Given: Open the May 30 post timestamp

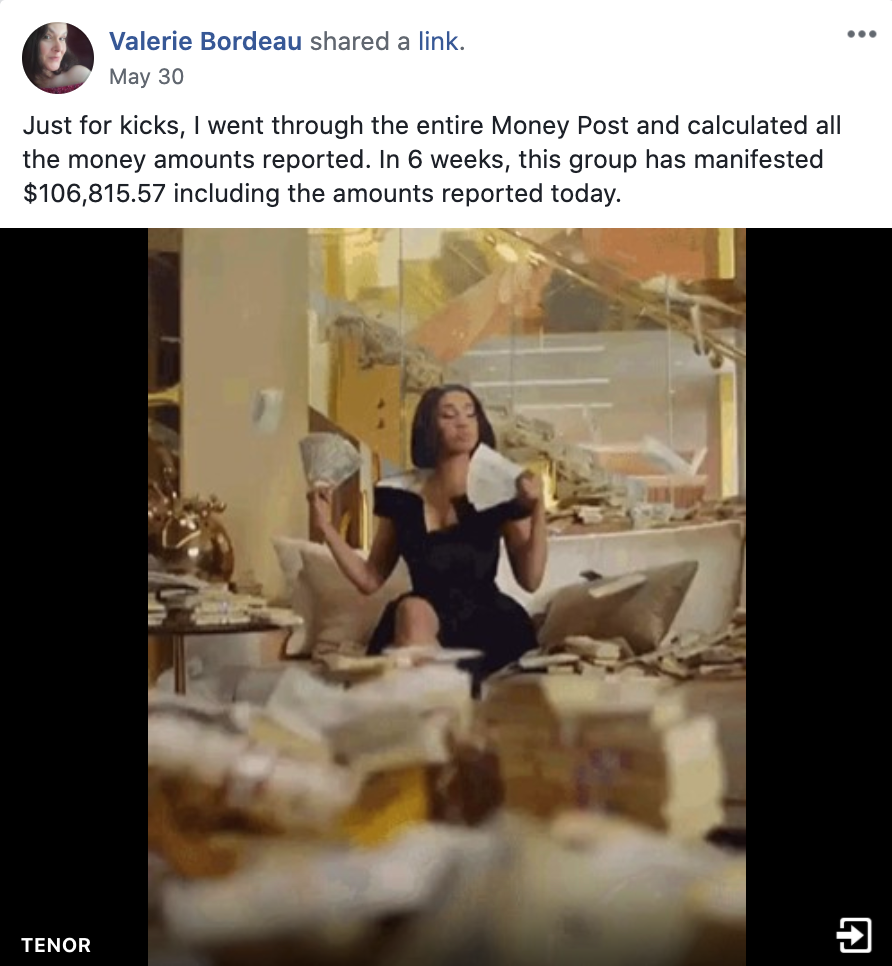Looking at the screenshot, I should pos(146,76).
